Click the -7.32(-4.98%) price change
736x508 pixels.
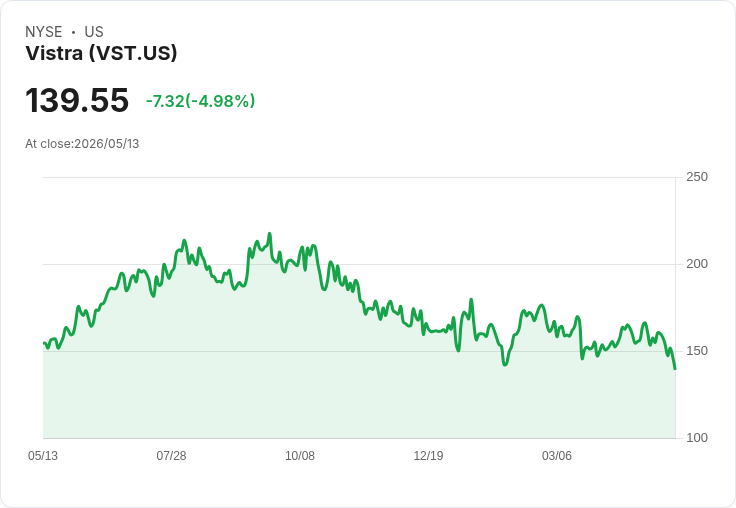tap(200, 101)
